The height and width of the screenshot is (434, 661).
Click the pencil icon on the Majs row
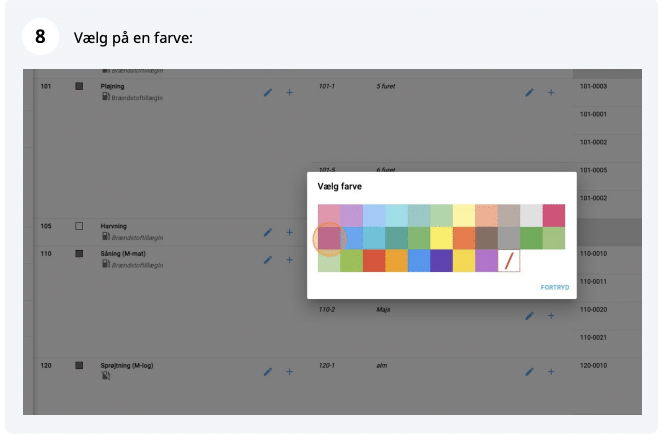click(x=529, y=316)
